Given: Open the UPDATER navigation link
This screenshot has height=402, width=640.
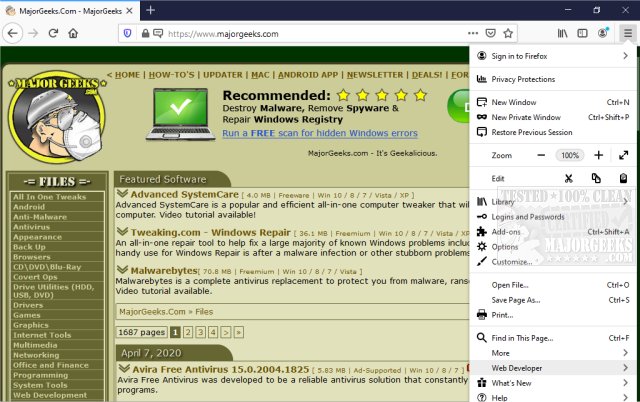Looking at the screenshot, I should pos(223,75).
